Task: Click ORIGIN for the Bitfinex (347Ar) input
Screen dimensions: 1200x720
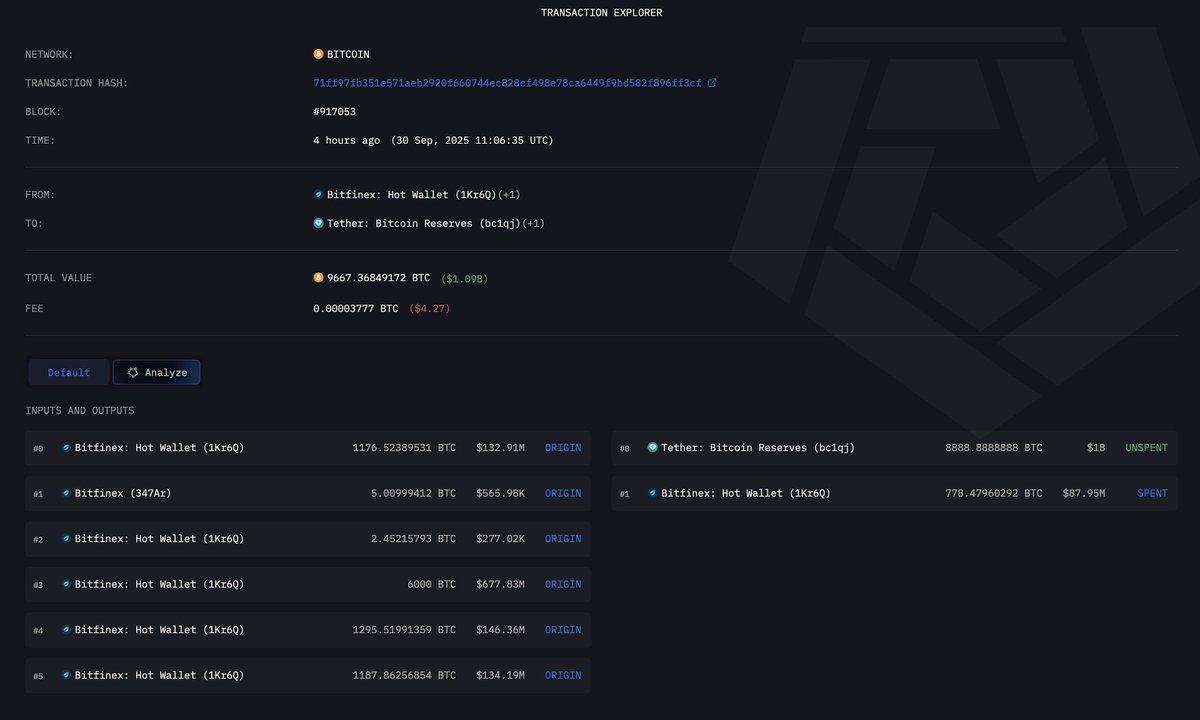Action: [x=563, y=493]
